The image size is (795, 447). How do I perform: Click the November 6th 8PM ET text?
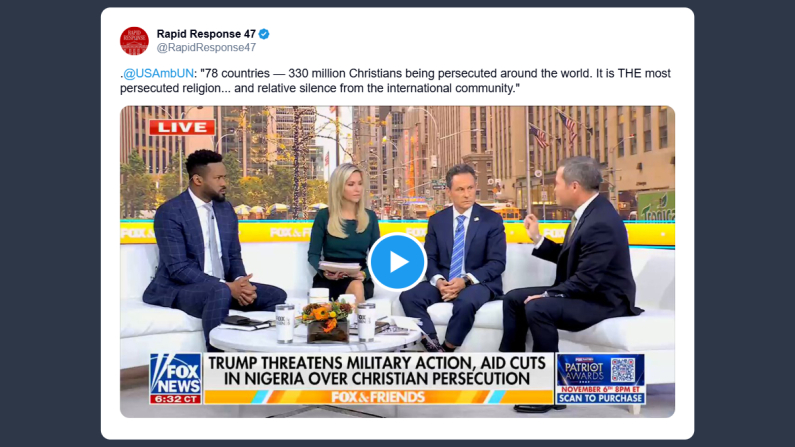(600, 389)
